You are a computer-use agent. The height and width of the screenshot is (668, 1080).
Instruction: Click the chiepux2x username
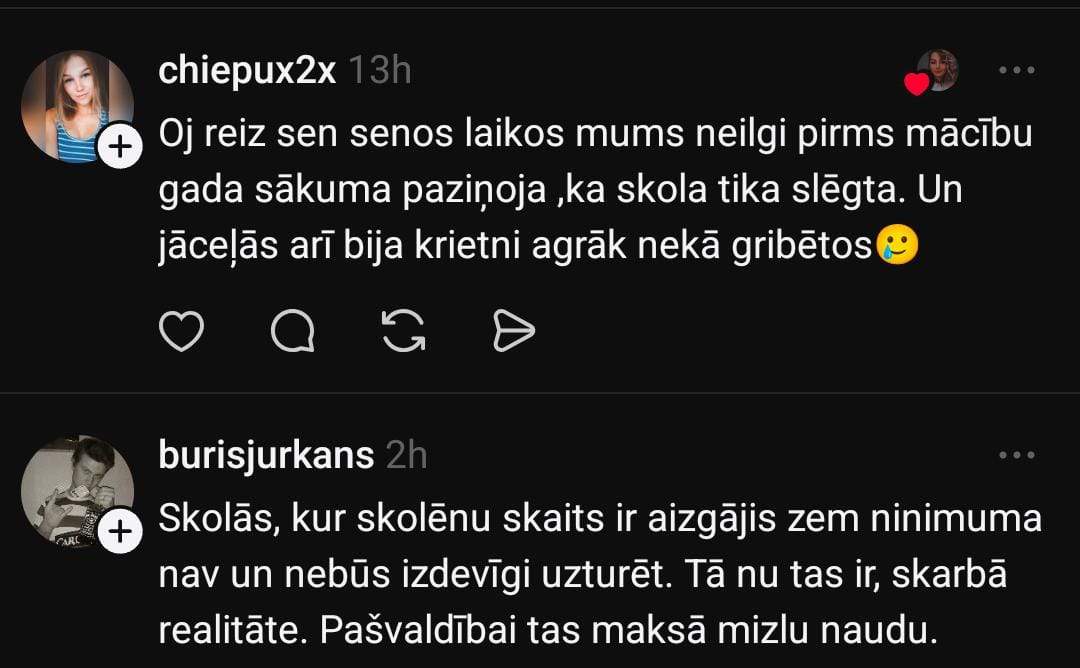coord(247,72)
